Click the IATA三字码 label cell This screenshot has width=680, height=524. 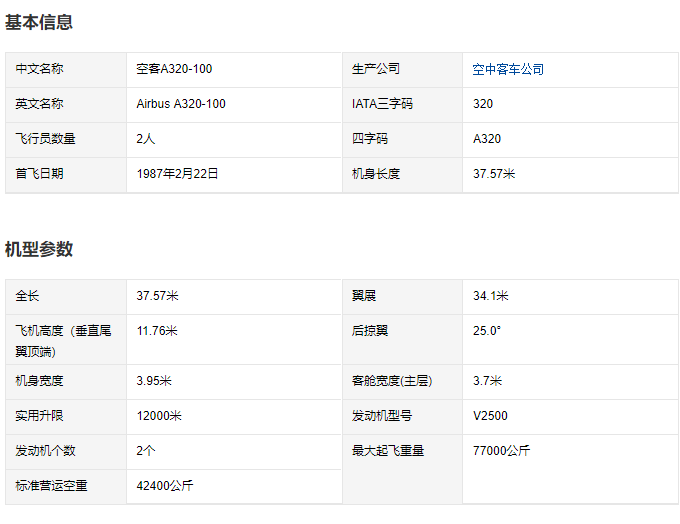click(x=402, y=105)
